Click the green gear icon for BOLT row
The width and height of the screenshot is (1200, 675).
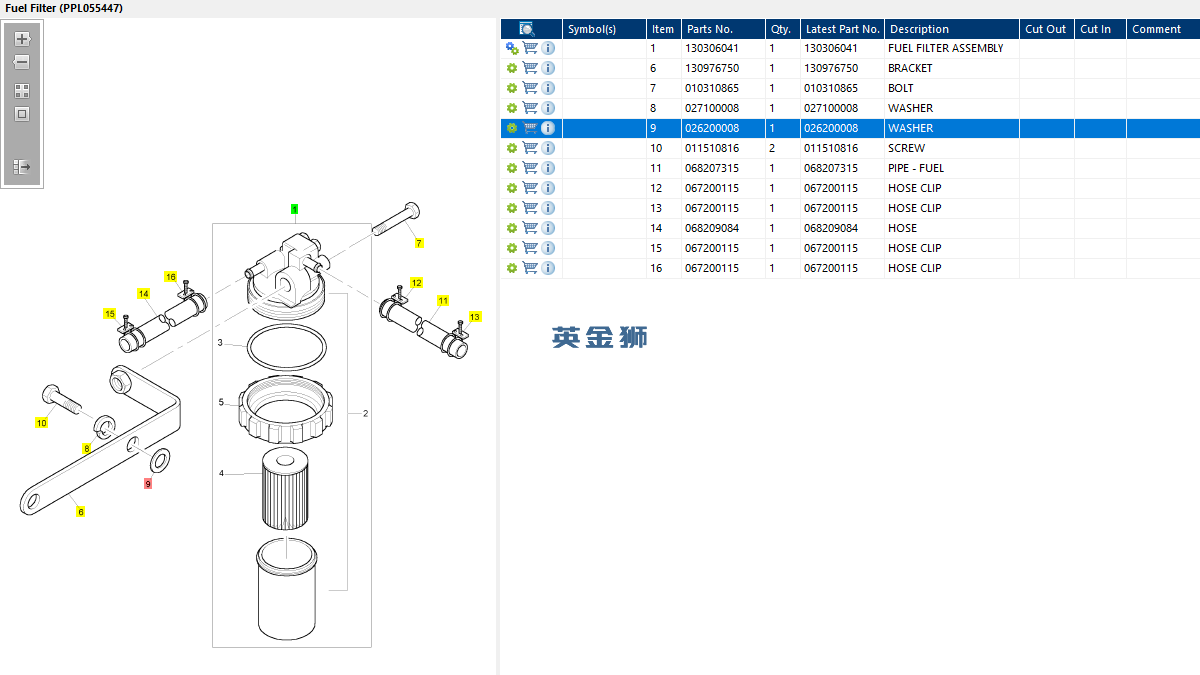coord(512,88)
